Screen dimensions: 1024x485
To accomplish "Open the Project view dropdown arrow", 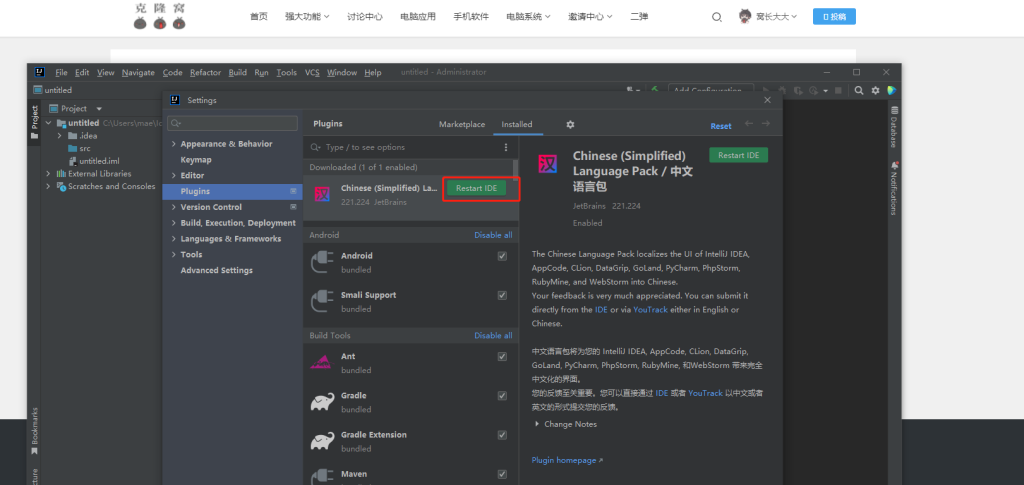I will 99,109.
